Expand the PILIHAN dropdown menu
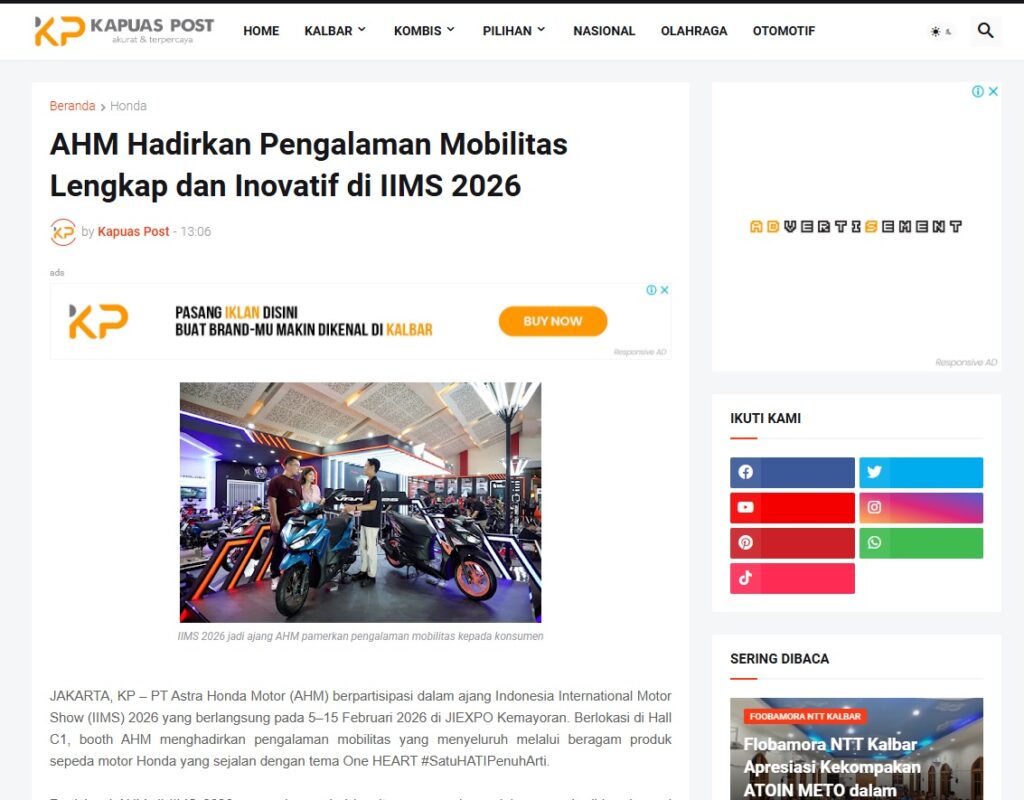 tap(514, 31)
